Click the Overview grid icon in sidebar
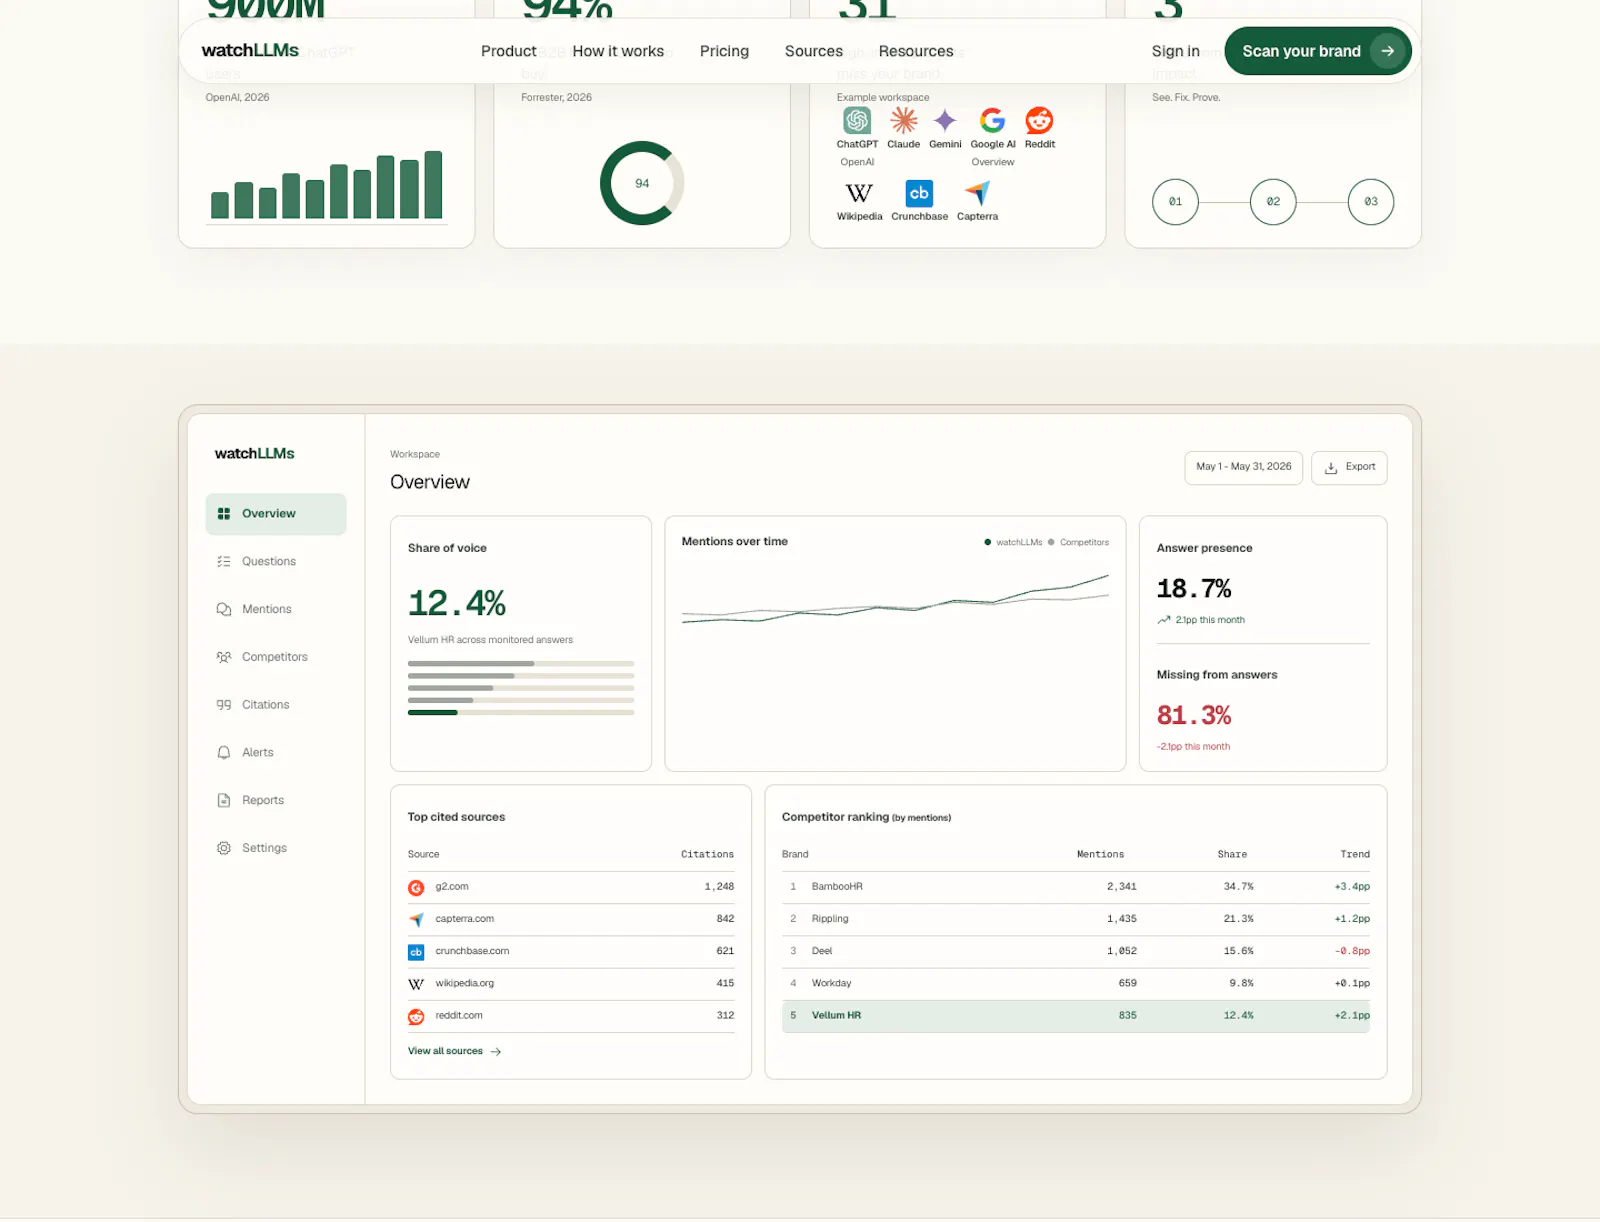 [x=224, y=514]
